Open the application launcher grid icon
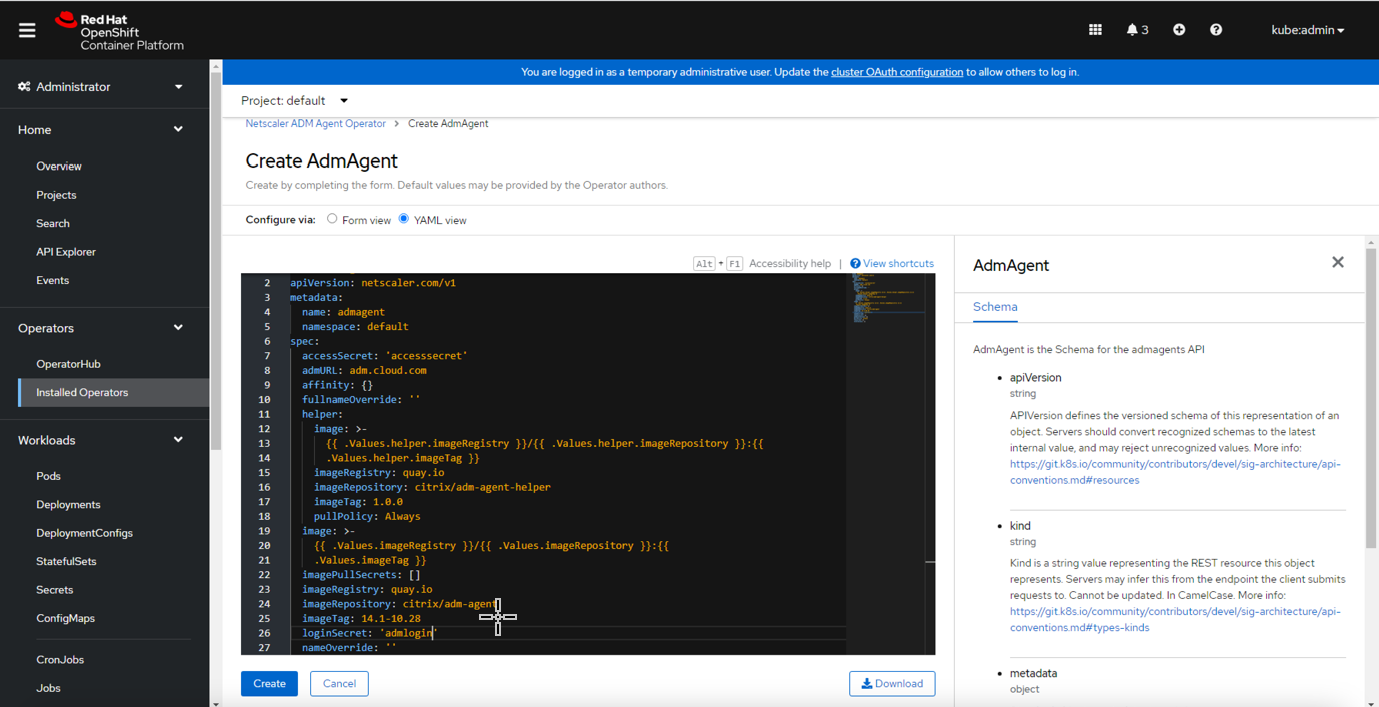The height and width of the screenshot is (707, 1379). [1095, 30]
